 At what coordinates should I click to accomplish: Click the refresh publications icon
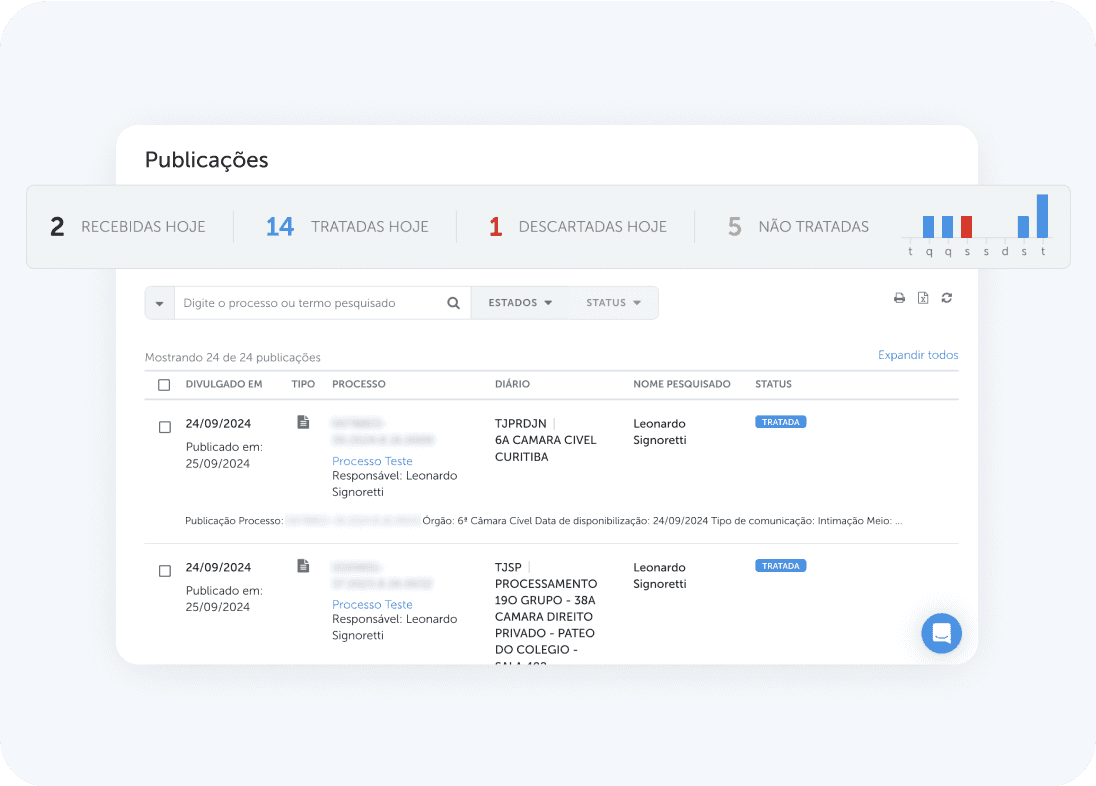tap(947, 297)
